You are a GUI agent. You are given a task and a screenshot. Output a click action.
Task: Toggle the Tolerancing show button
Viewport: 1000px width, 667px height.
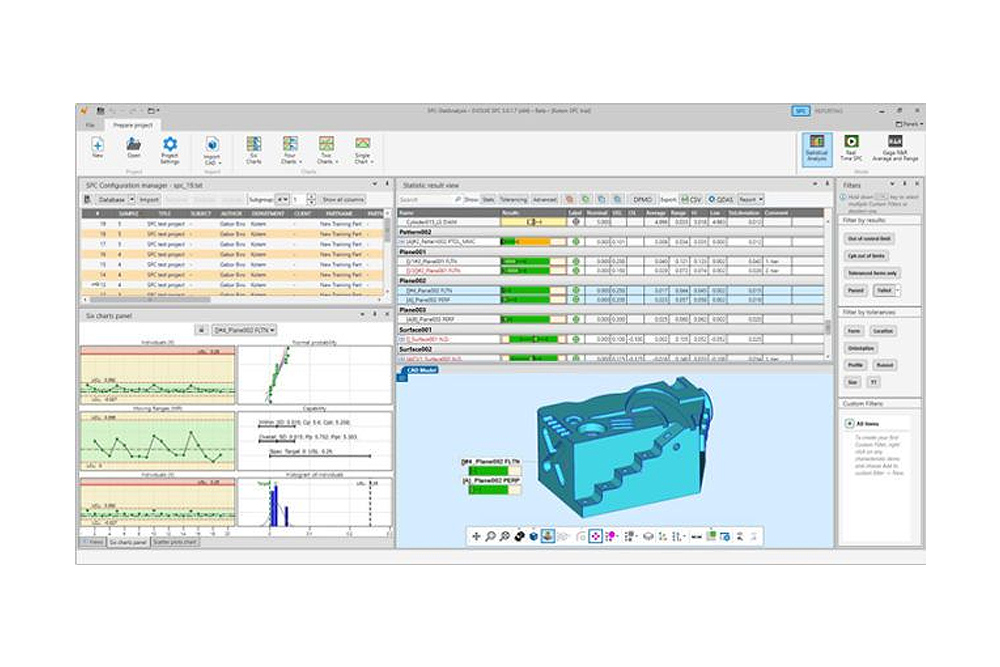click(512, 200)
